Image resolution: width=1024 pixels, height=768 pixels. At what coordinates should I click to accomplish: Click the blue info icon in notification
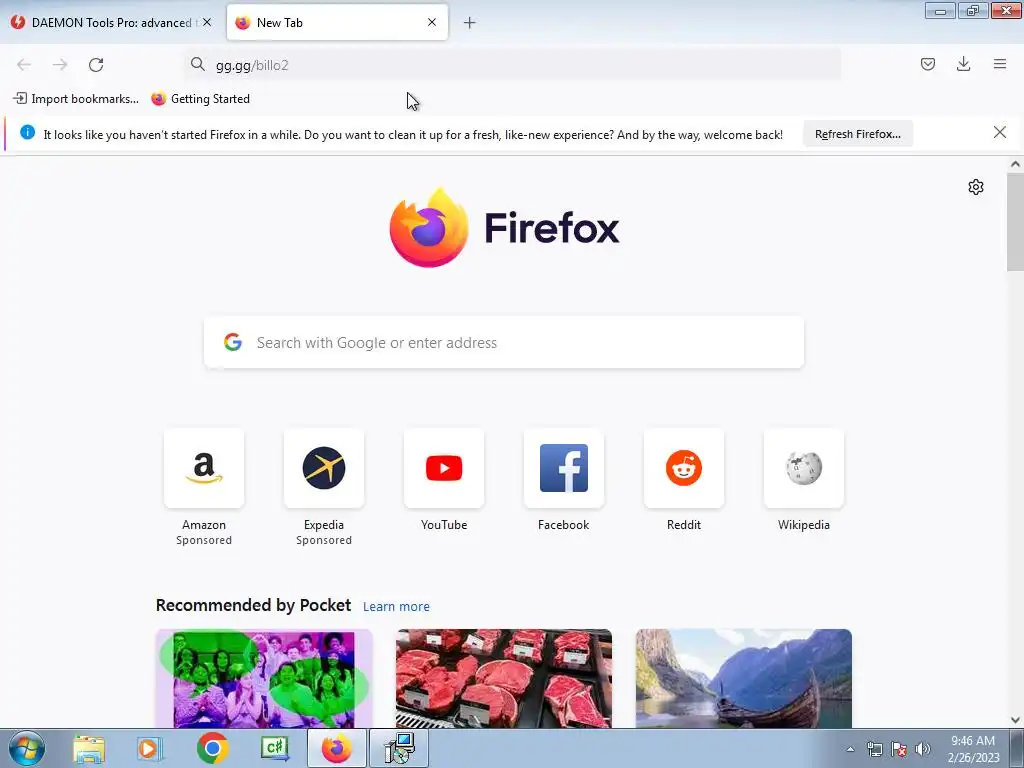click(27, 133)
